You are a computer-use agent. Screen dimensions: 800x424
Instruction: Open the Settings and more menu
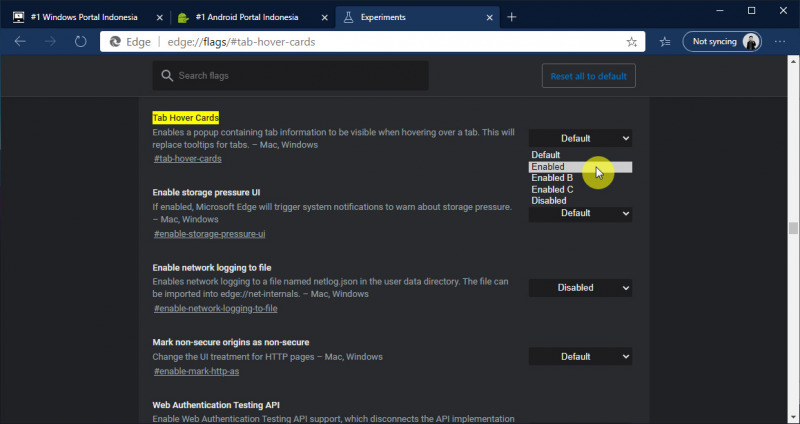[780, 42]
